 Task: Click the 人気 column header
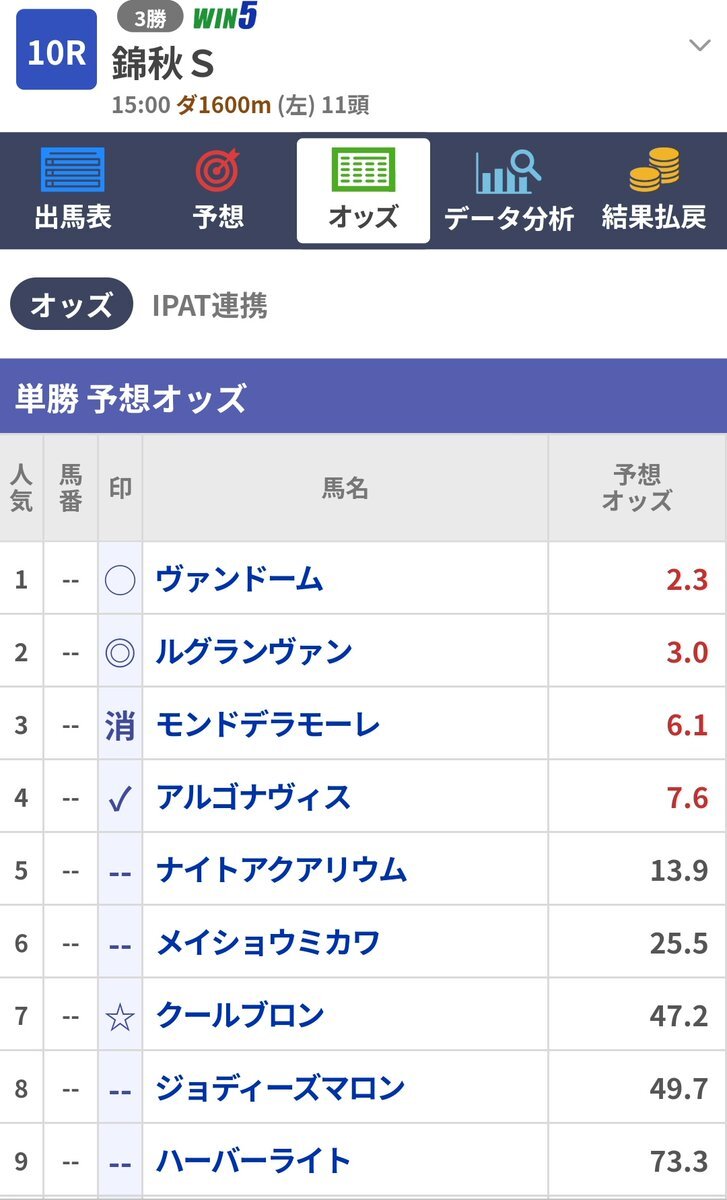click(x=21, y=487)
